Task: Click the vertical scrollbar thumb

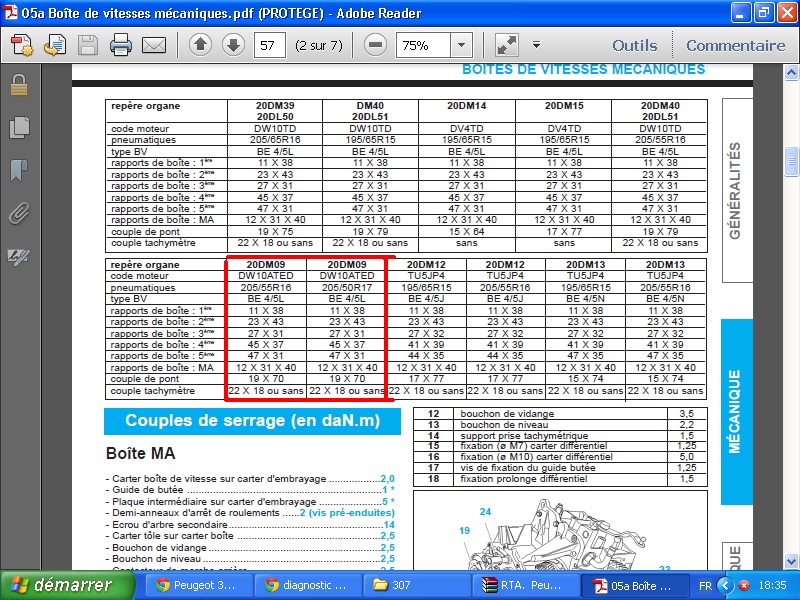Action: pos(791,161)
